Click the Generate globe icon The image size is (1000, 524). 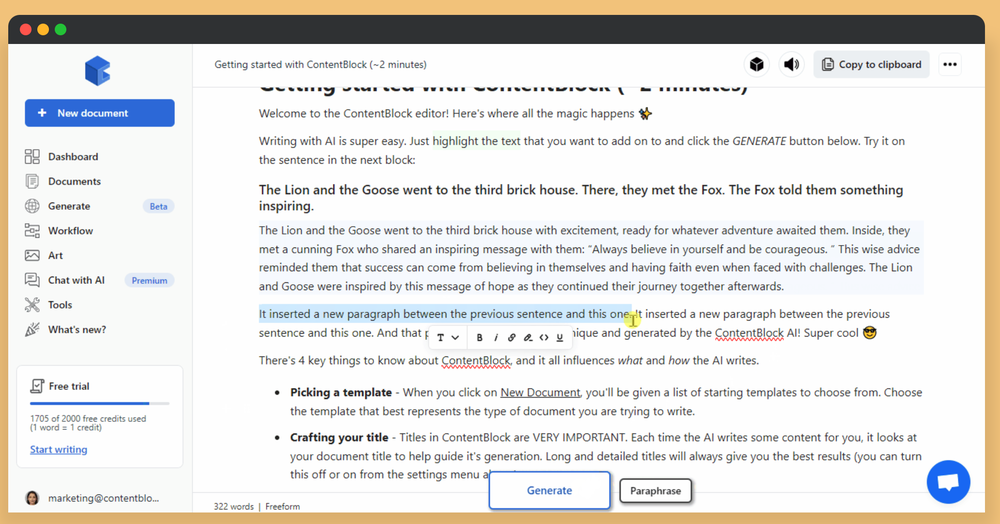point(32,207)
